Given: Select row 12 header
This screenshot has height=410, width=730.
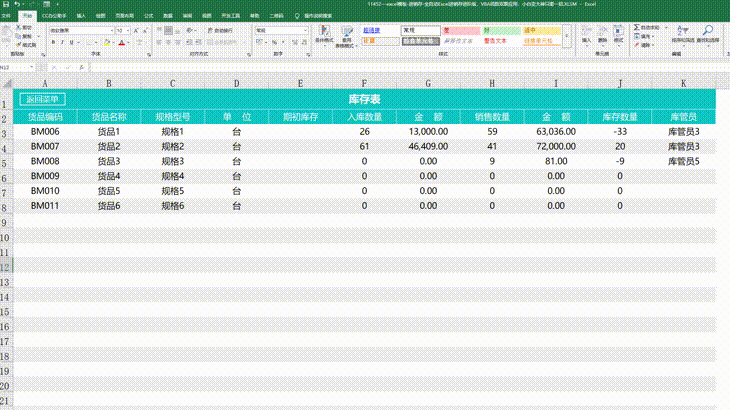Looking at the screenshot, I should 6,267.
